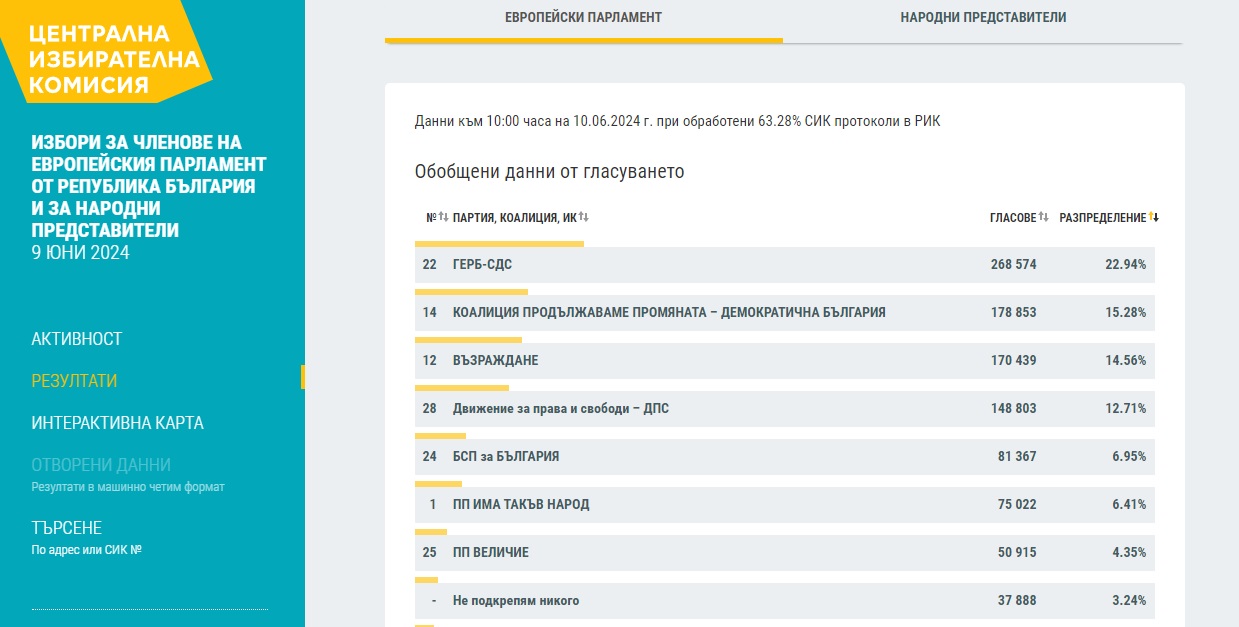Switch to Европейски парламент tab
The height and width of the screenshot is (627, 1239).
click(583, 18)
